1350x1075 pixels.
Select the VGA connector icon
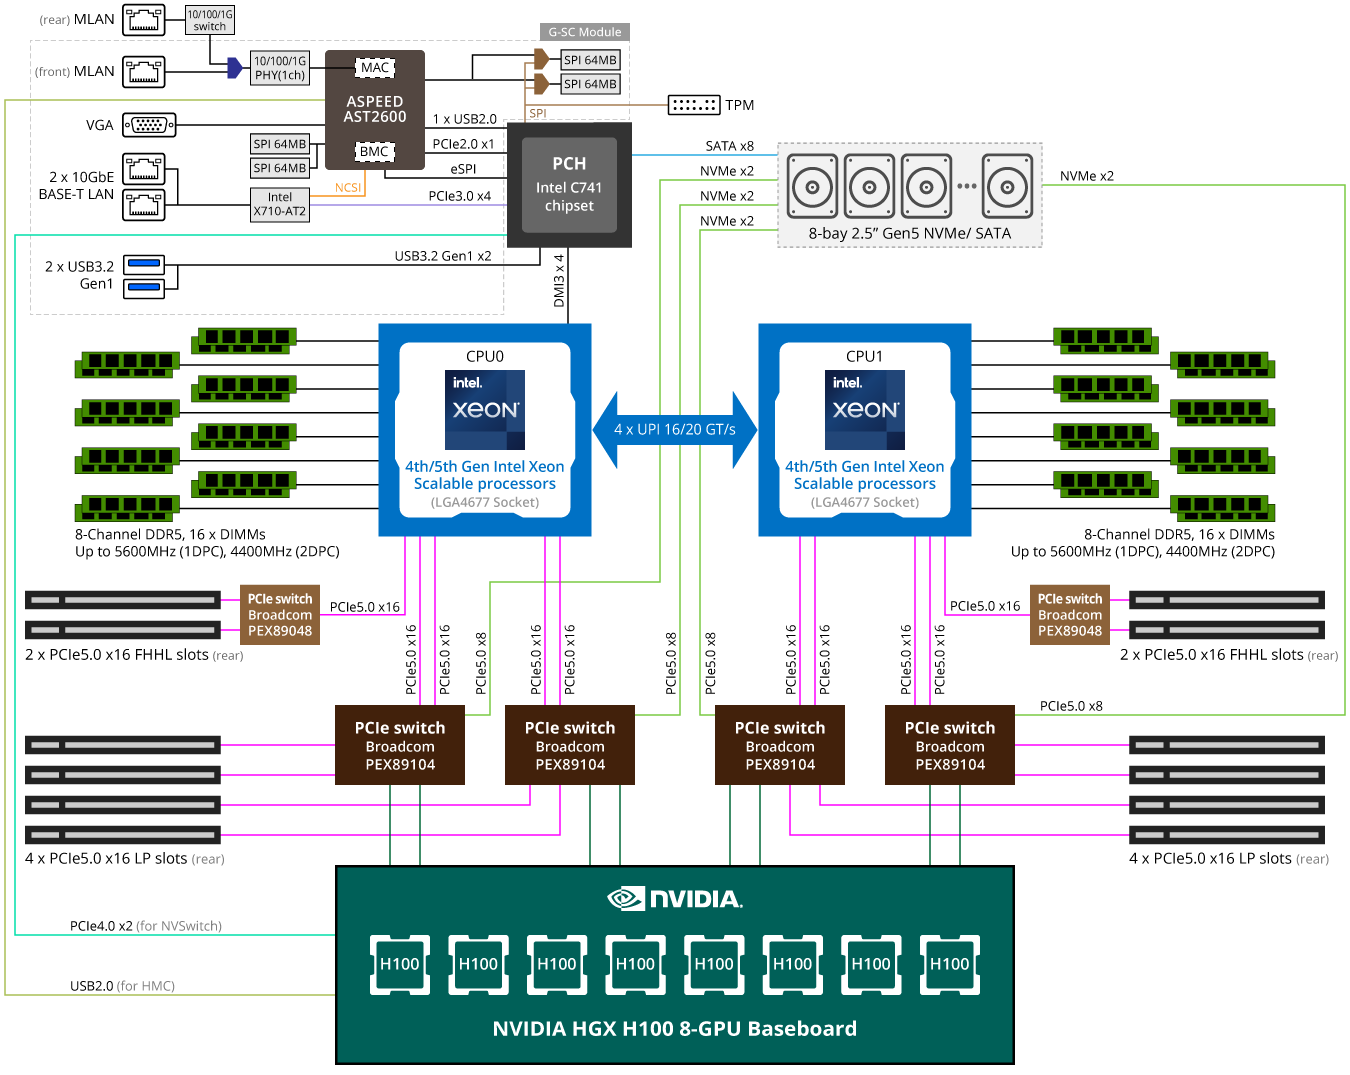[149, 125]
